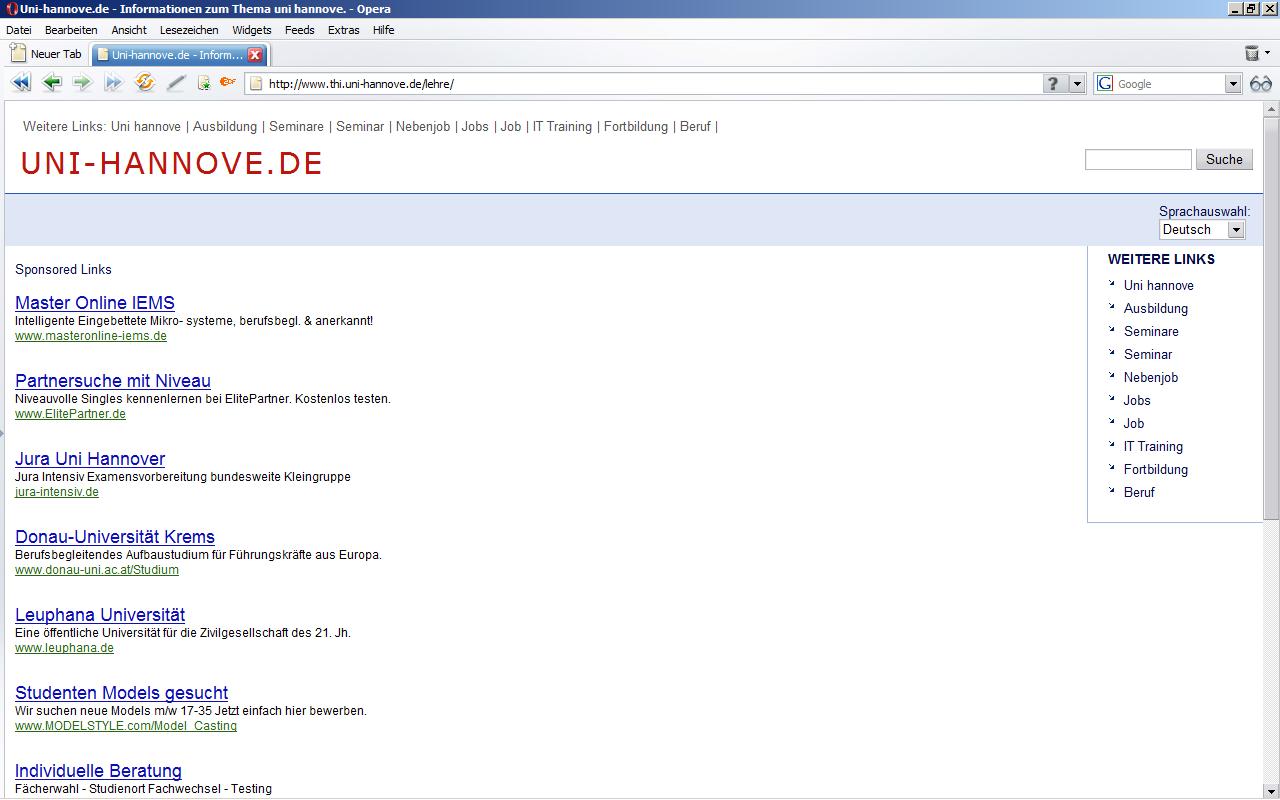Viewport: 1280px width, 800px height.
Task: Open Individuelle Beratung link
Action: [x=98, y=771]
